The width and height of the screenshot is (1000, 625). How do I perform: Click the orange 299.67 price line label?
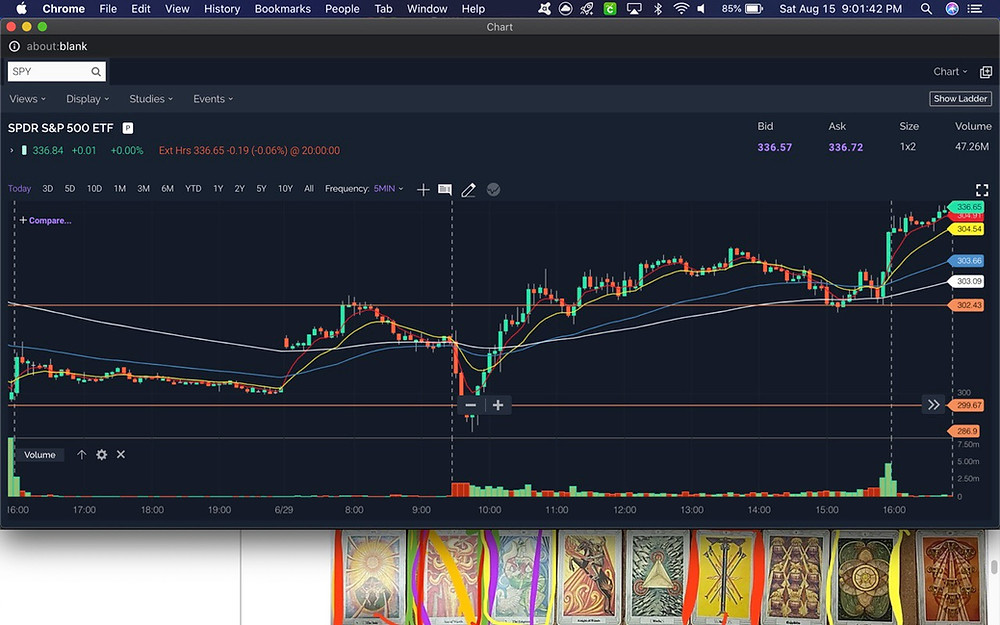tap(966, 406)
